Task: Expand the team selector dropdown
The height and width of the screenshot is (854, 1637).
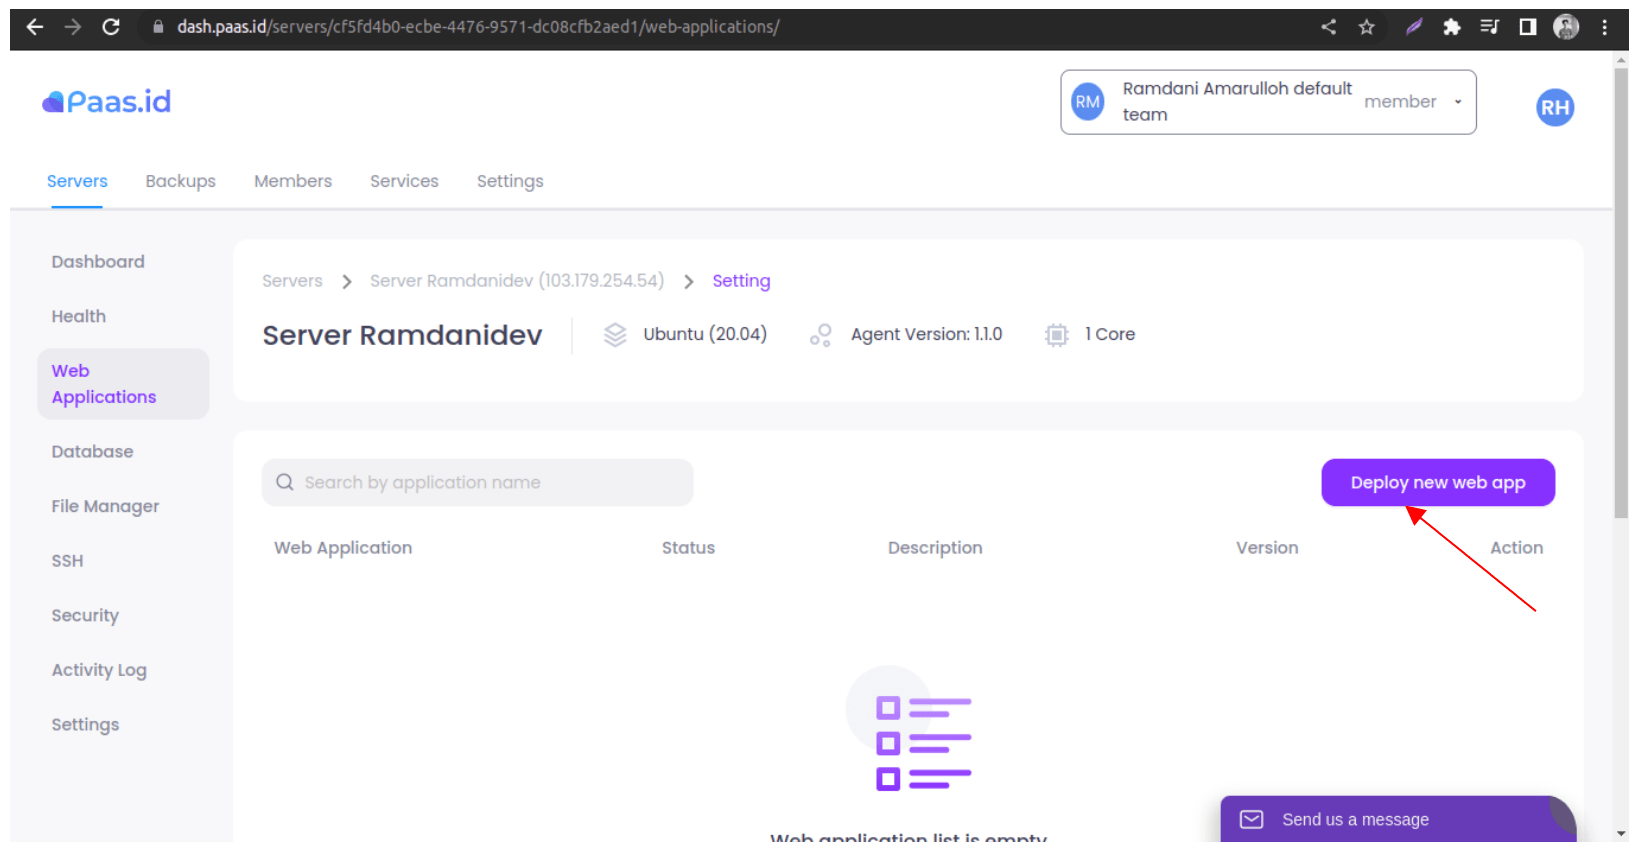Action: 1457,102
